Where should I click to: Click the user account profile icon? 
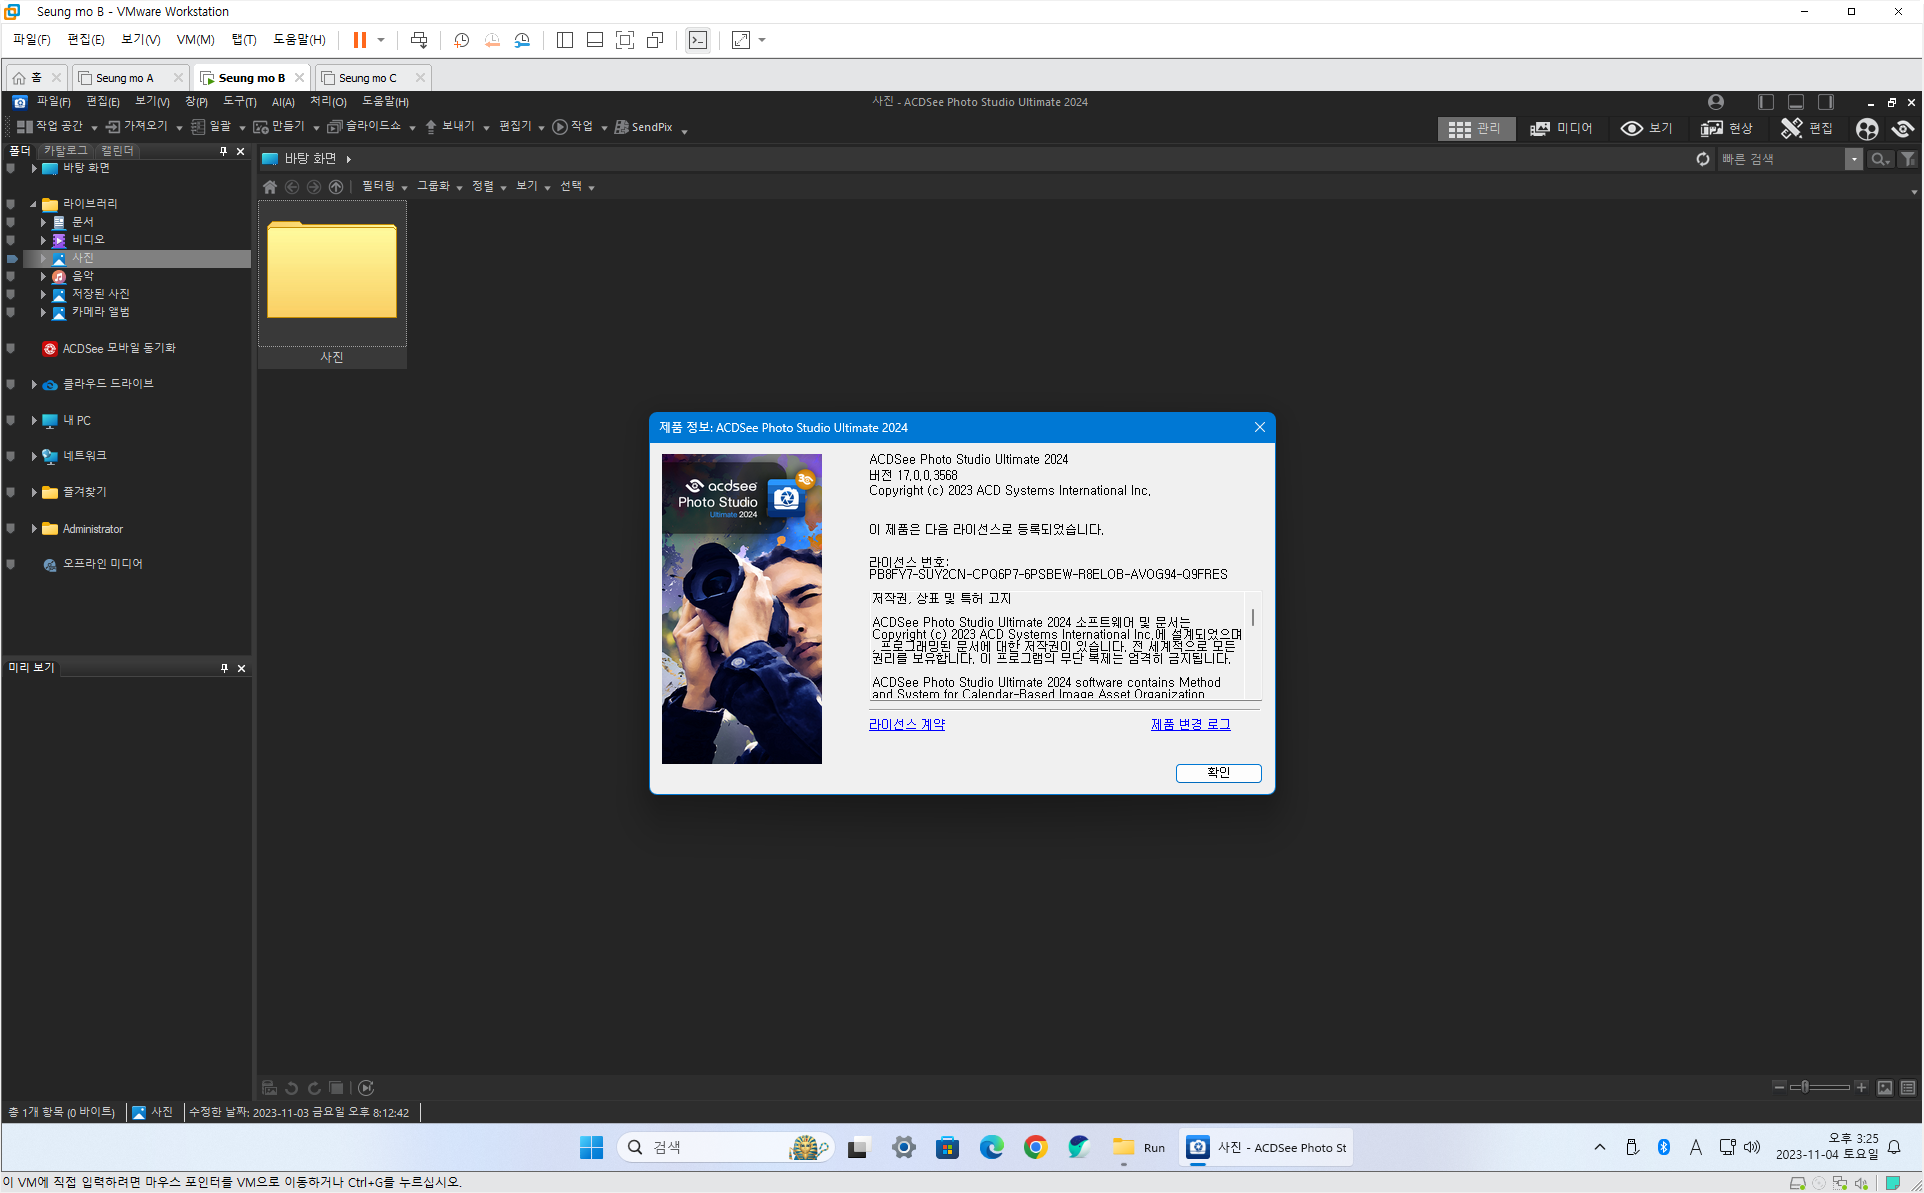pos(1716,102)
